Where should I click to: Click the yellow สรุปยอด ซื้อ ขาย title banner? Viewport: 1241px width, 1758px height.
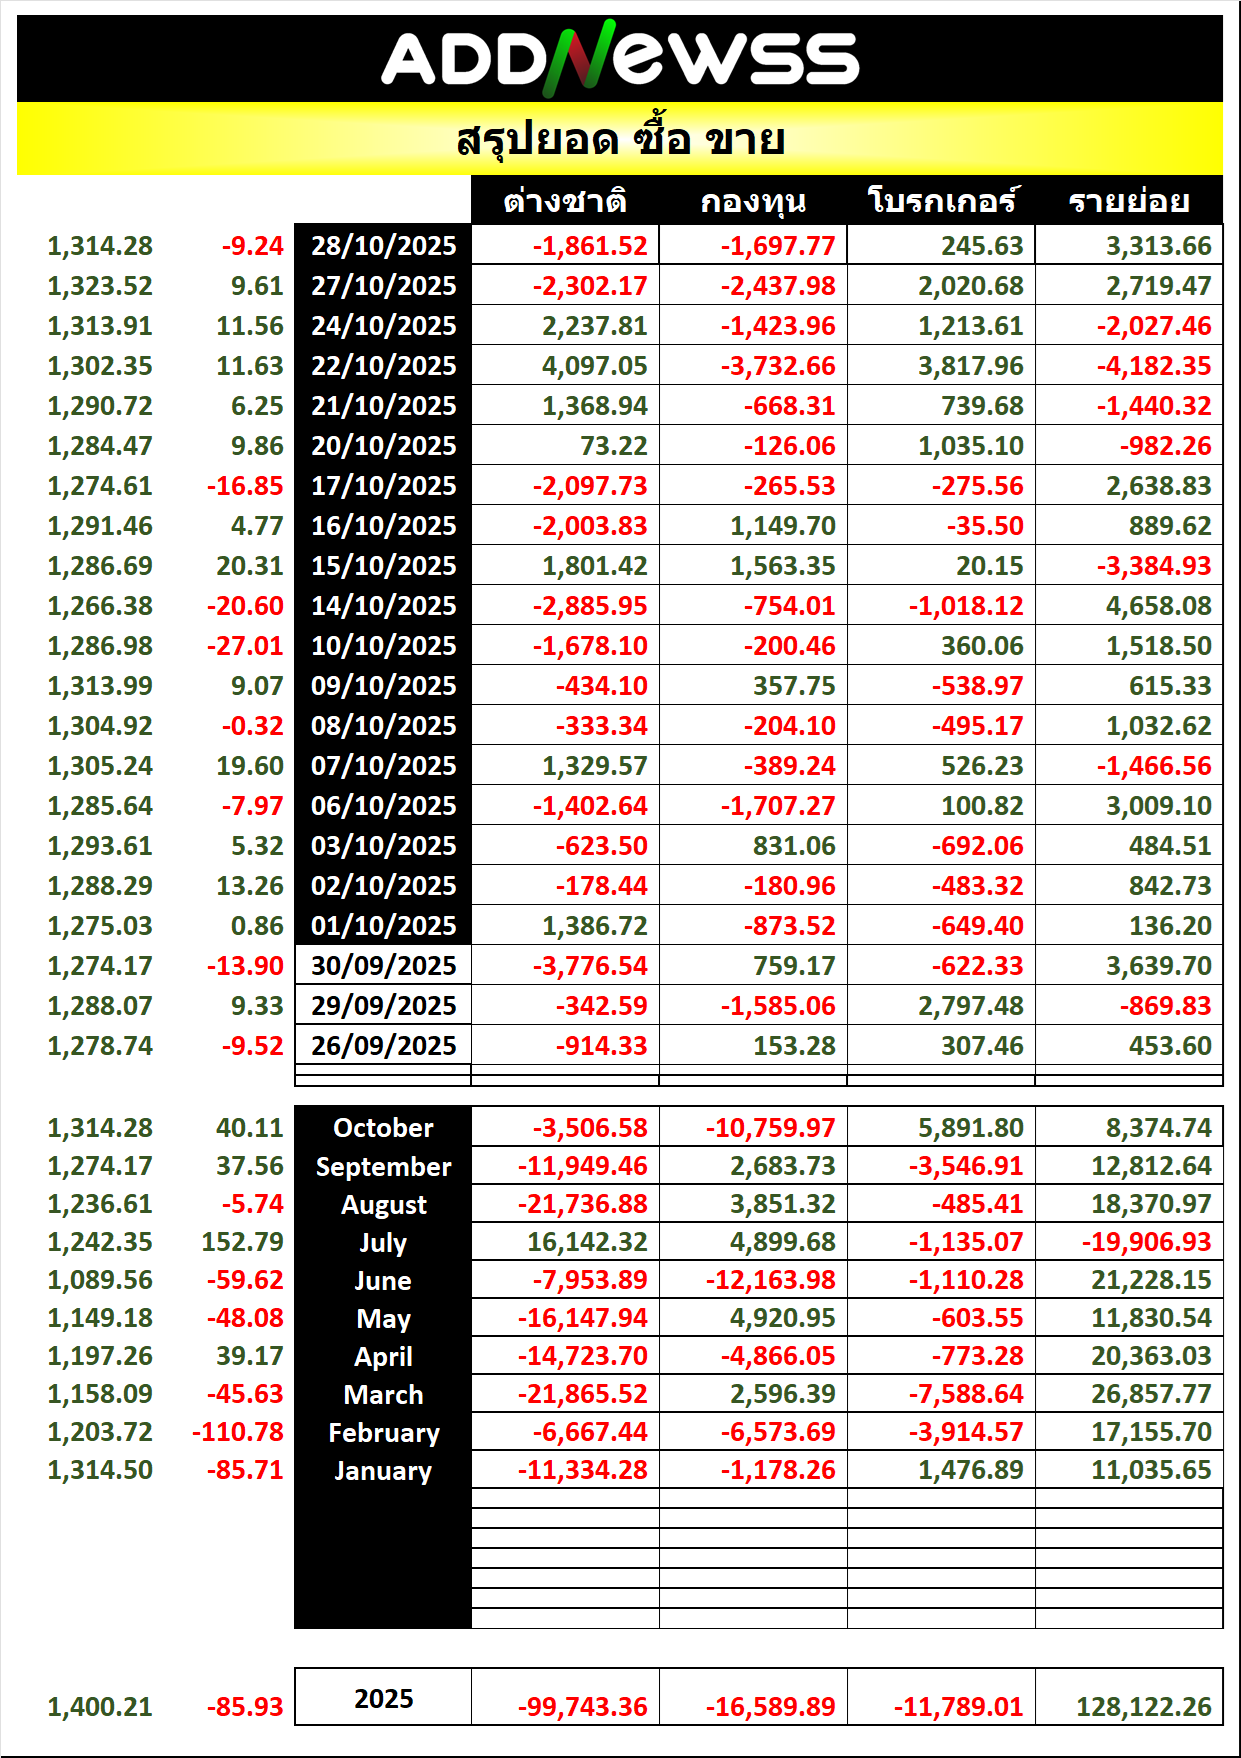[620, 140]
